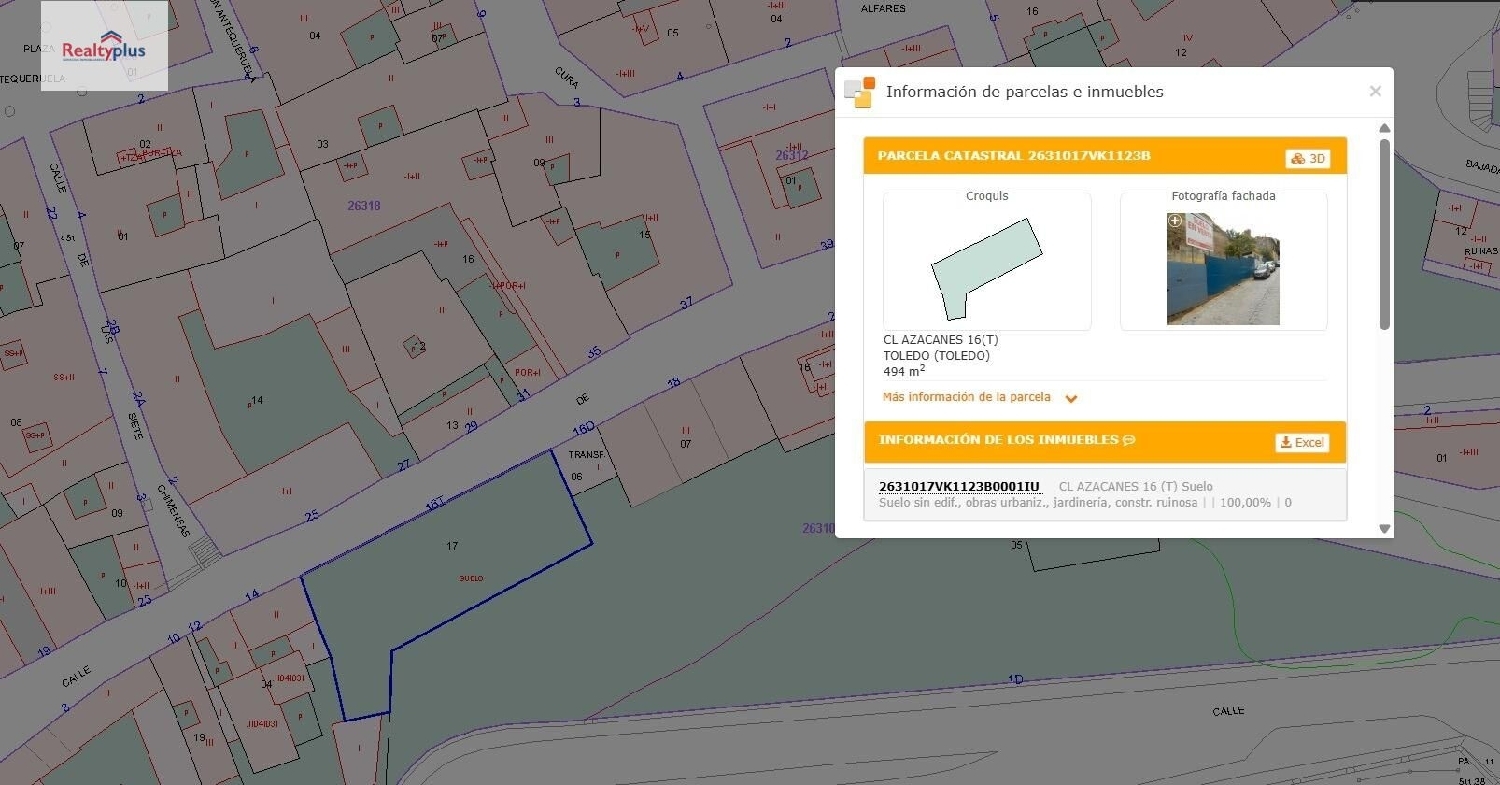Click the zoom plus icon on the facade photo
The image size is (1500, 785).
(1176, 220)
